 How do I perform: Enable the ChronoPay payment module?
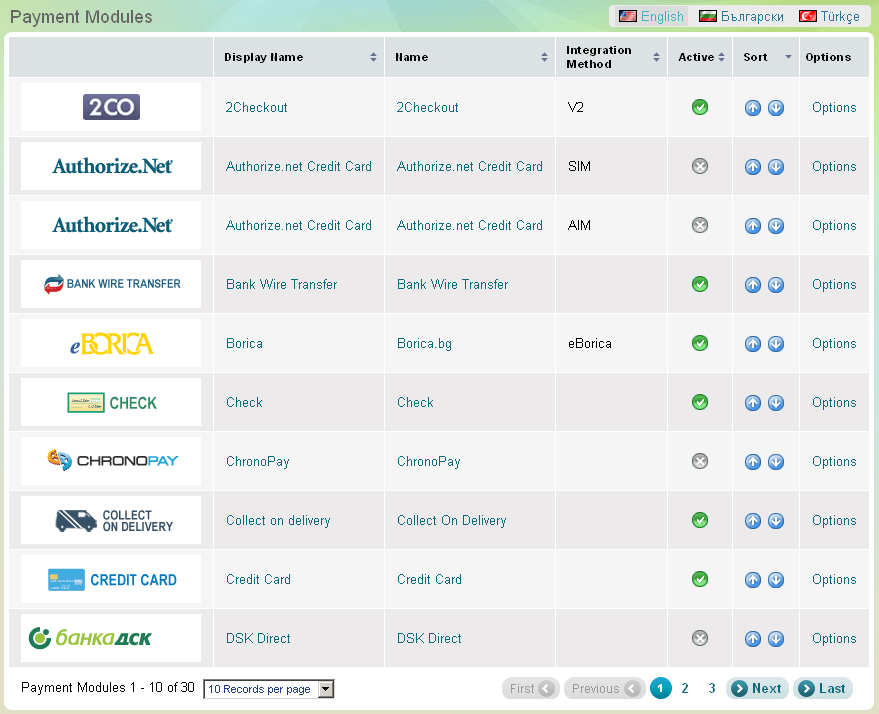700,461
